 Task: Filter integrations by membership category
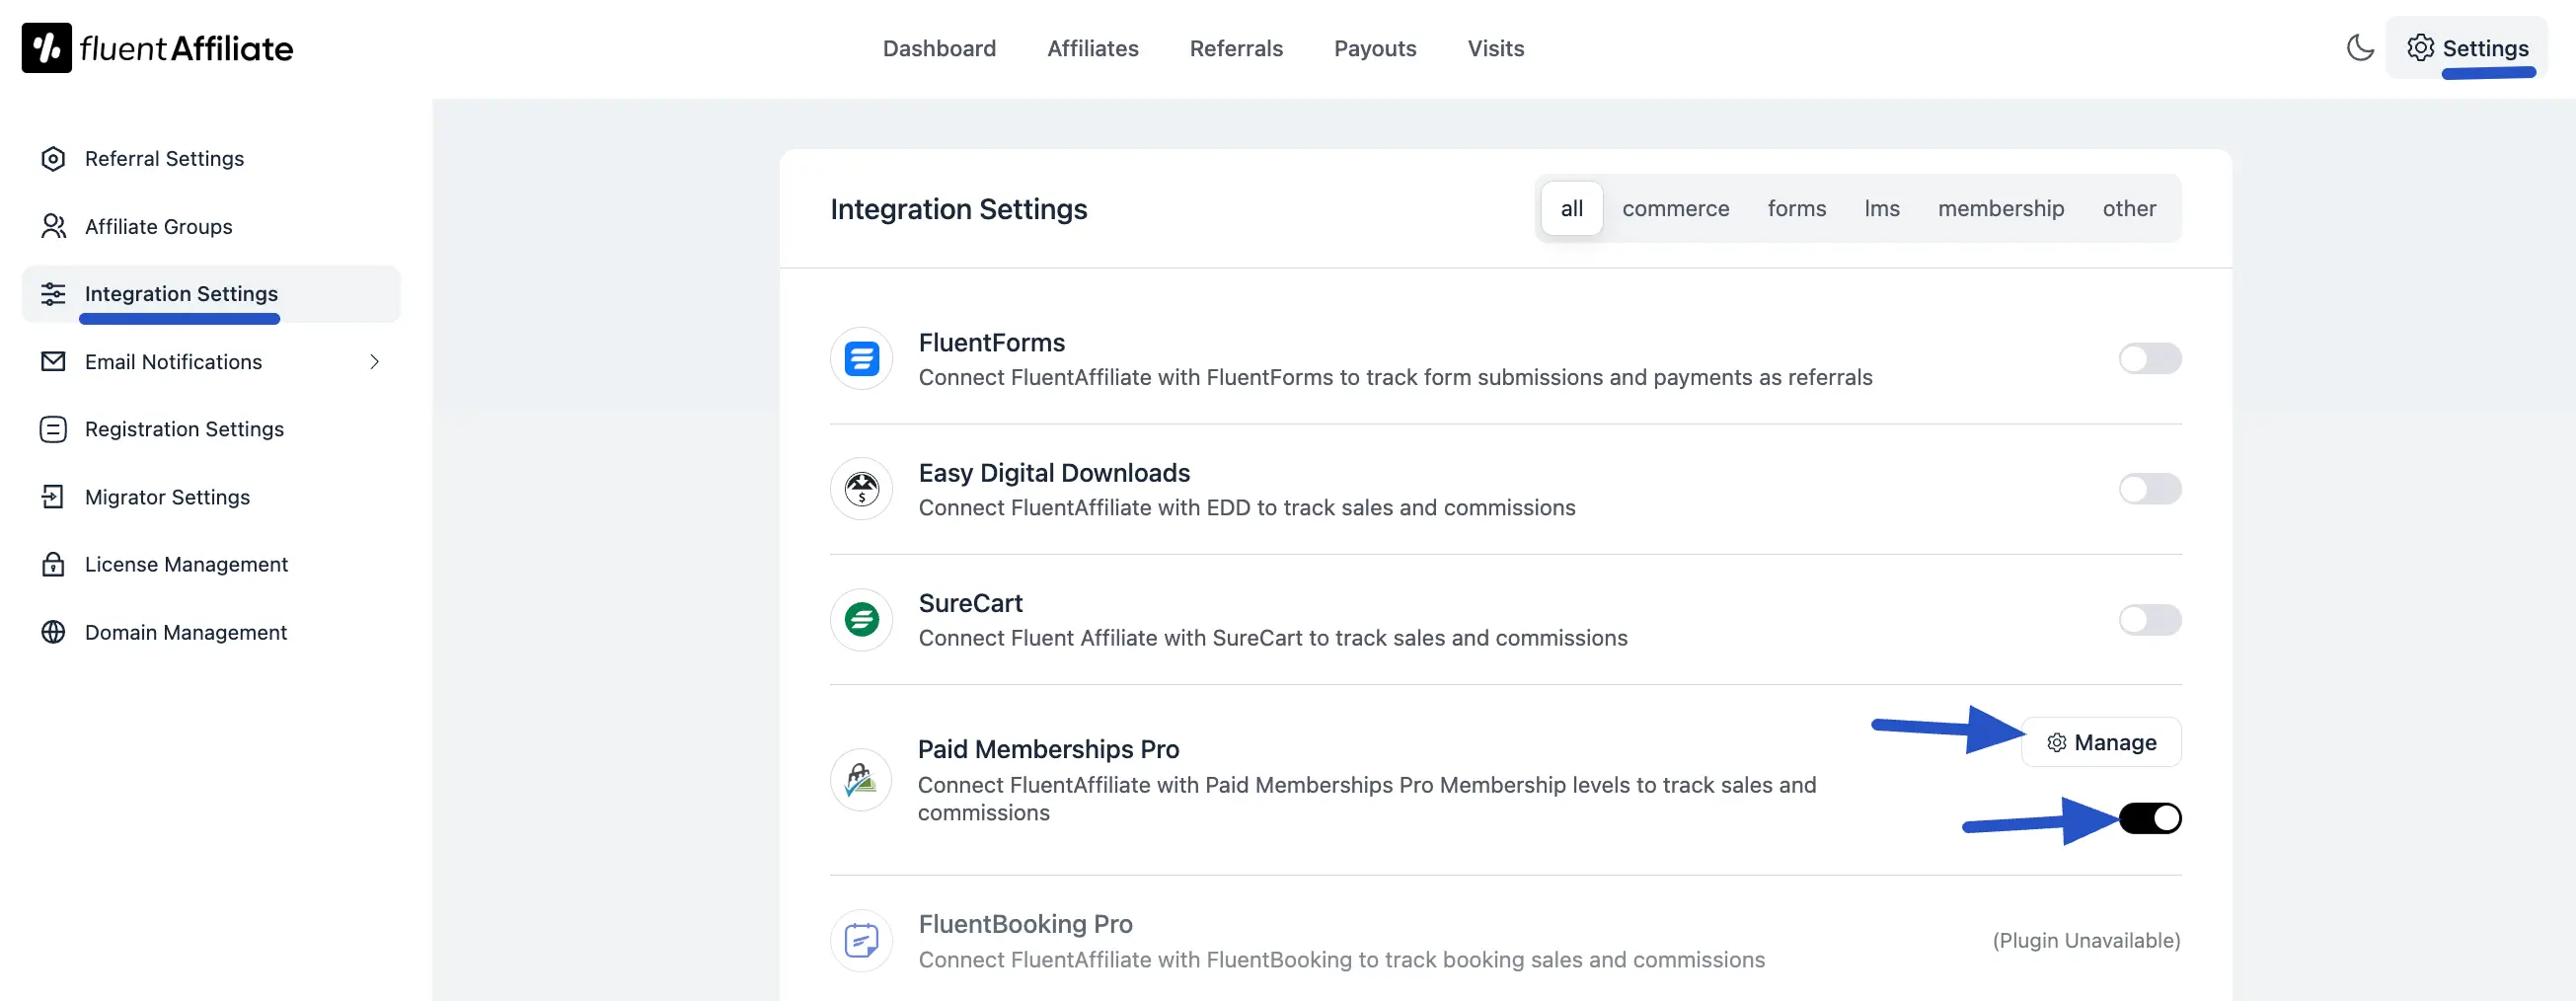(2001, 208)
